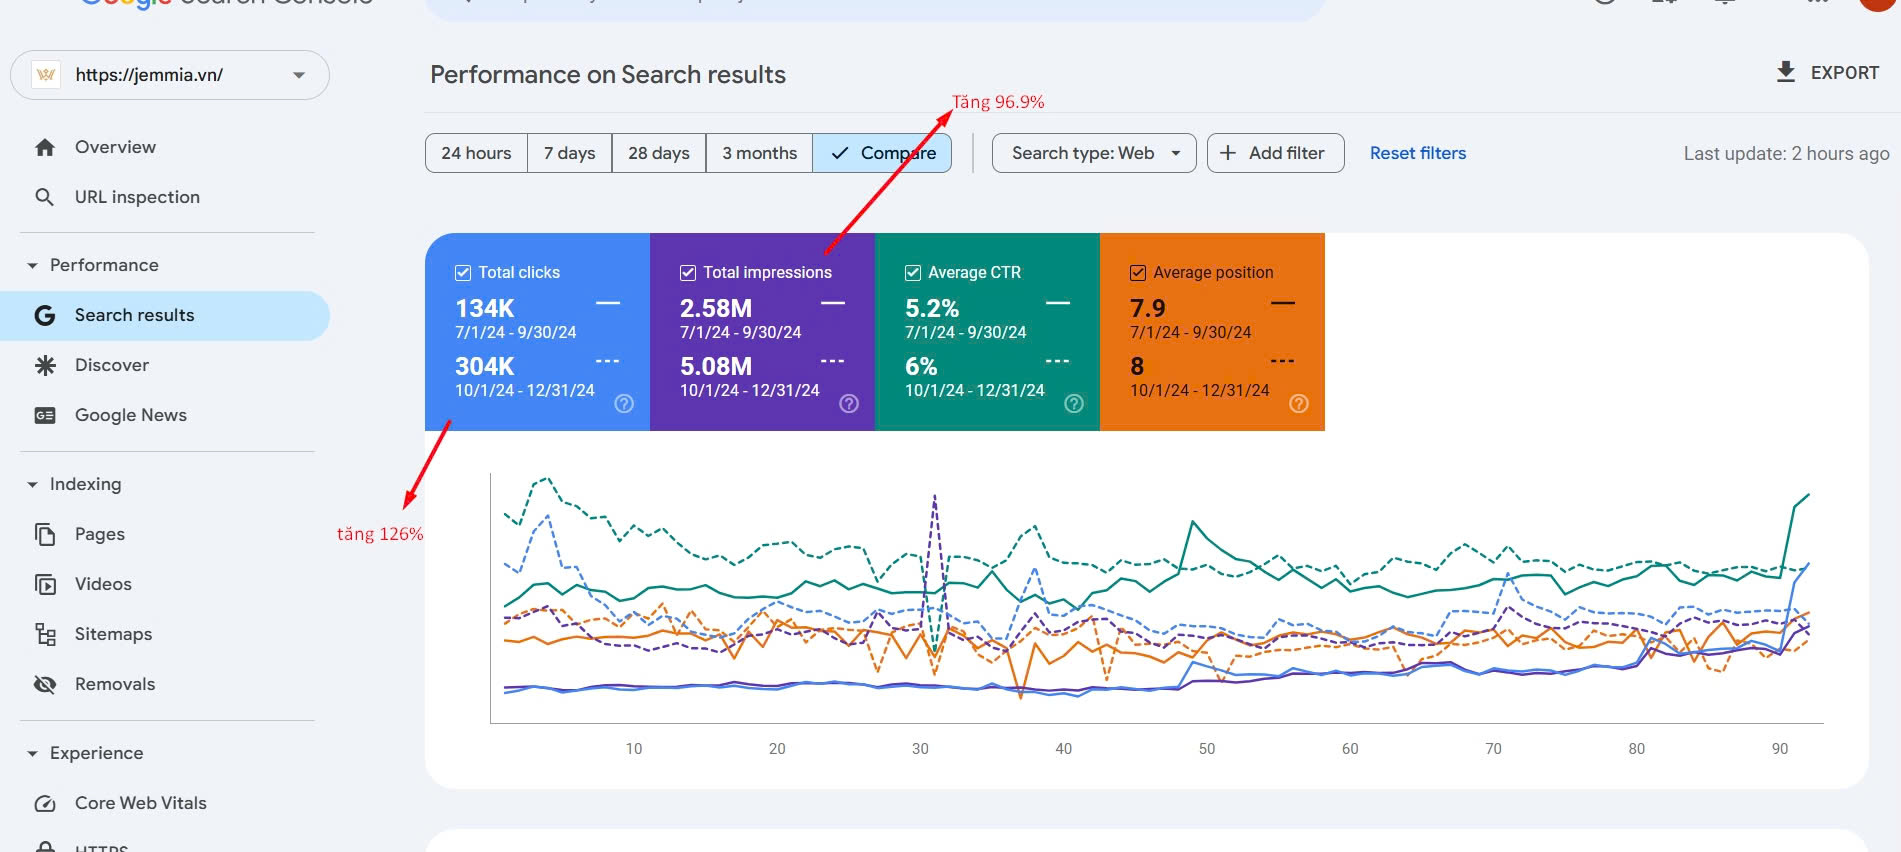Open help icon on Average CTR card
The image size is (1901, 852).
(1074, 403)
